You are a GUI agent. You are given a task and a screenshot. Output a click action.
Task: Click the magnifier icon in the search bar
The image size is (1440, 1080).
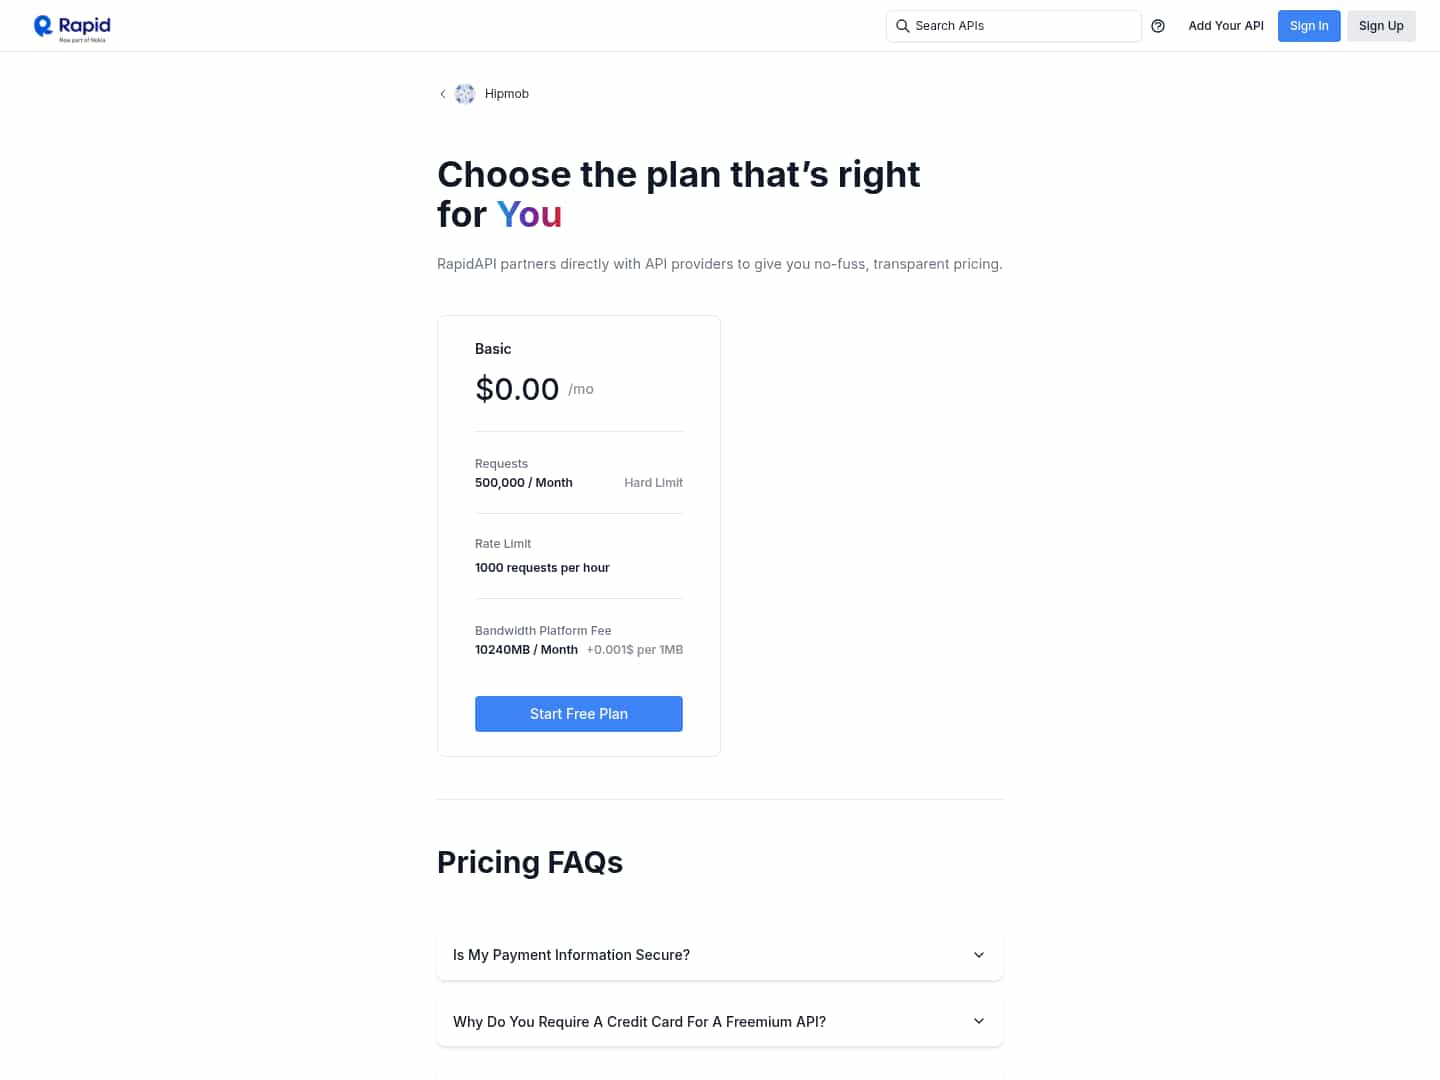click(902, 26)
